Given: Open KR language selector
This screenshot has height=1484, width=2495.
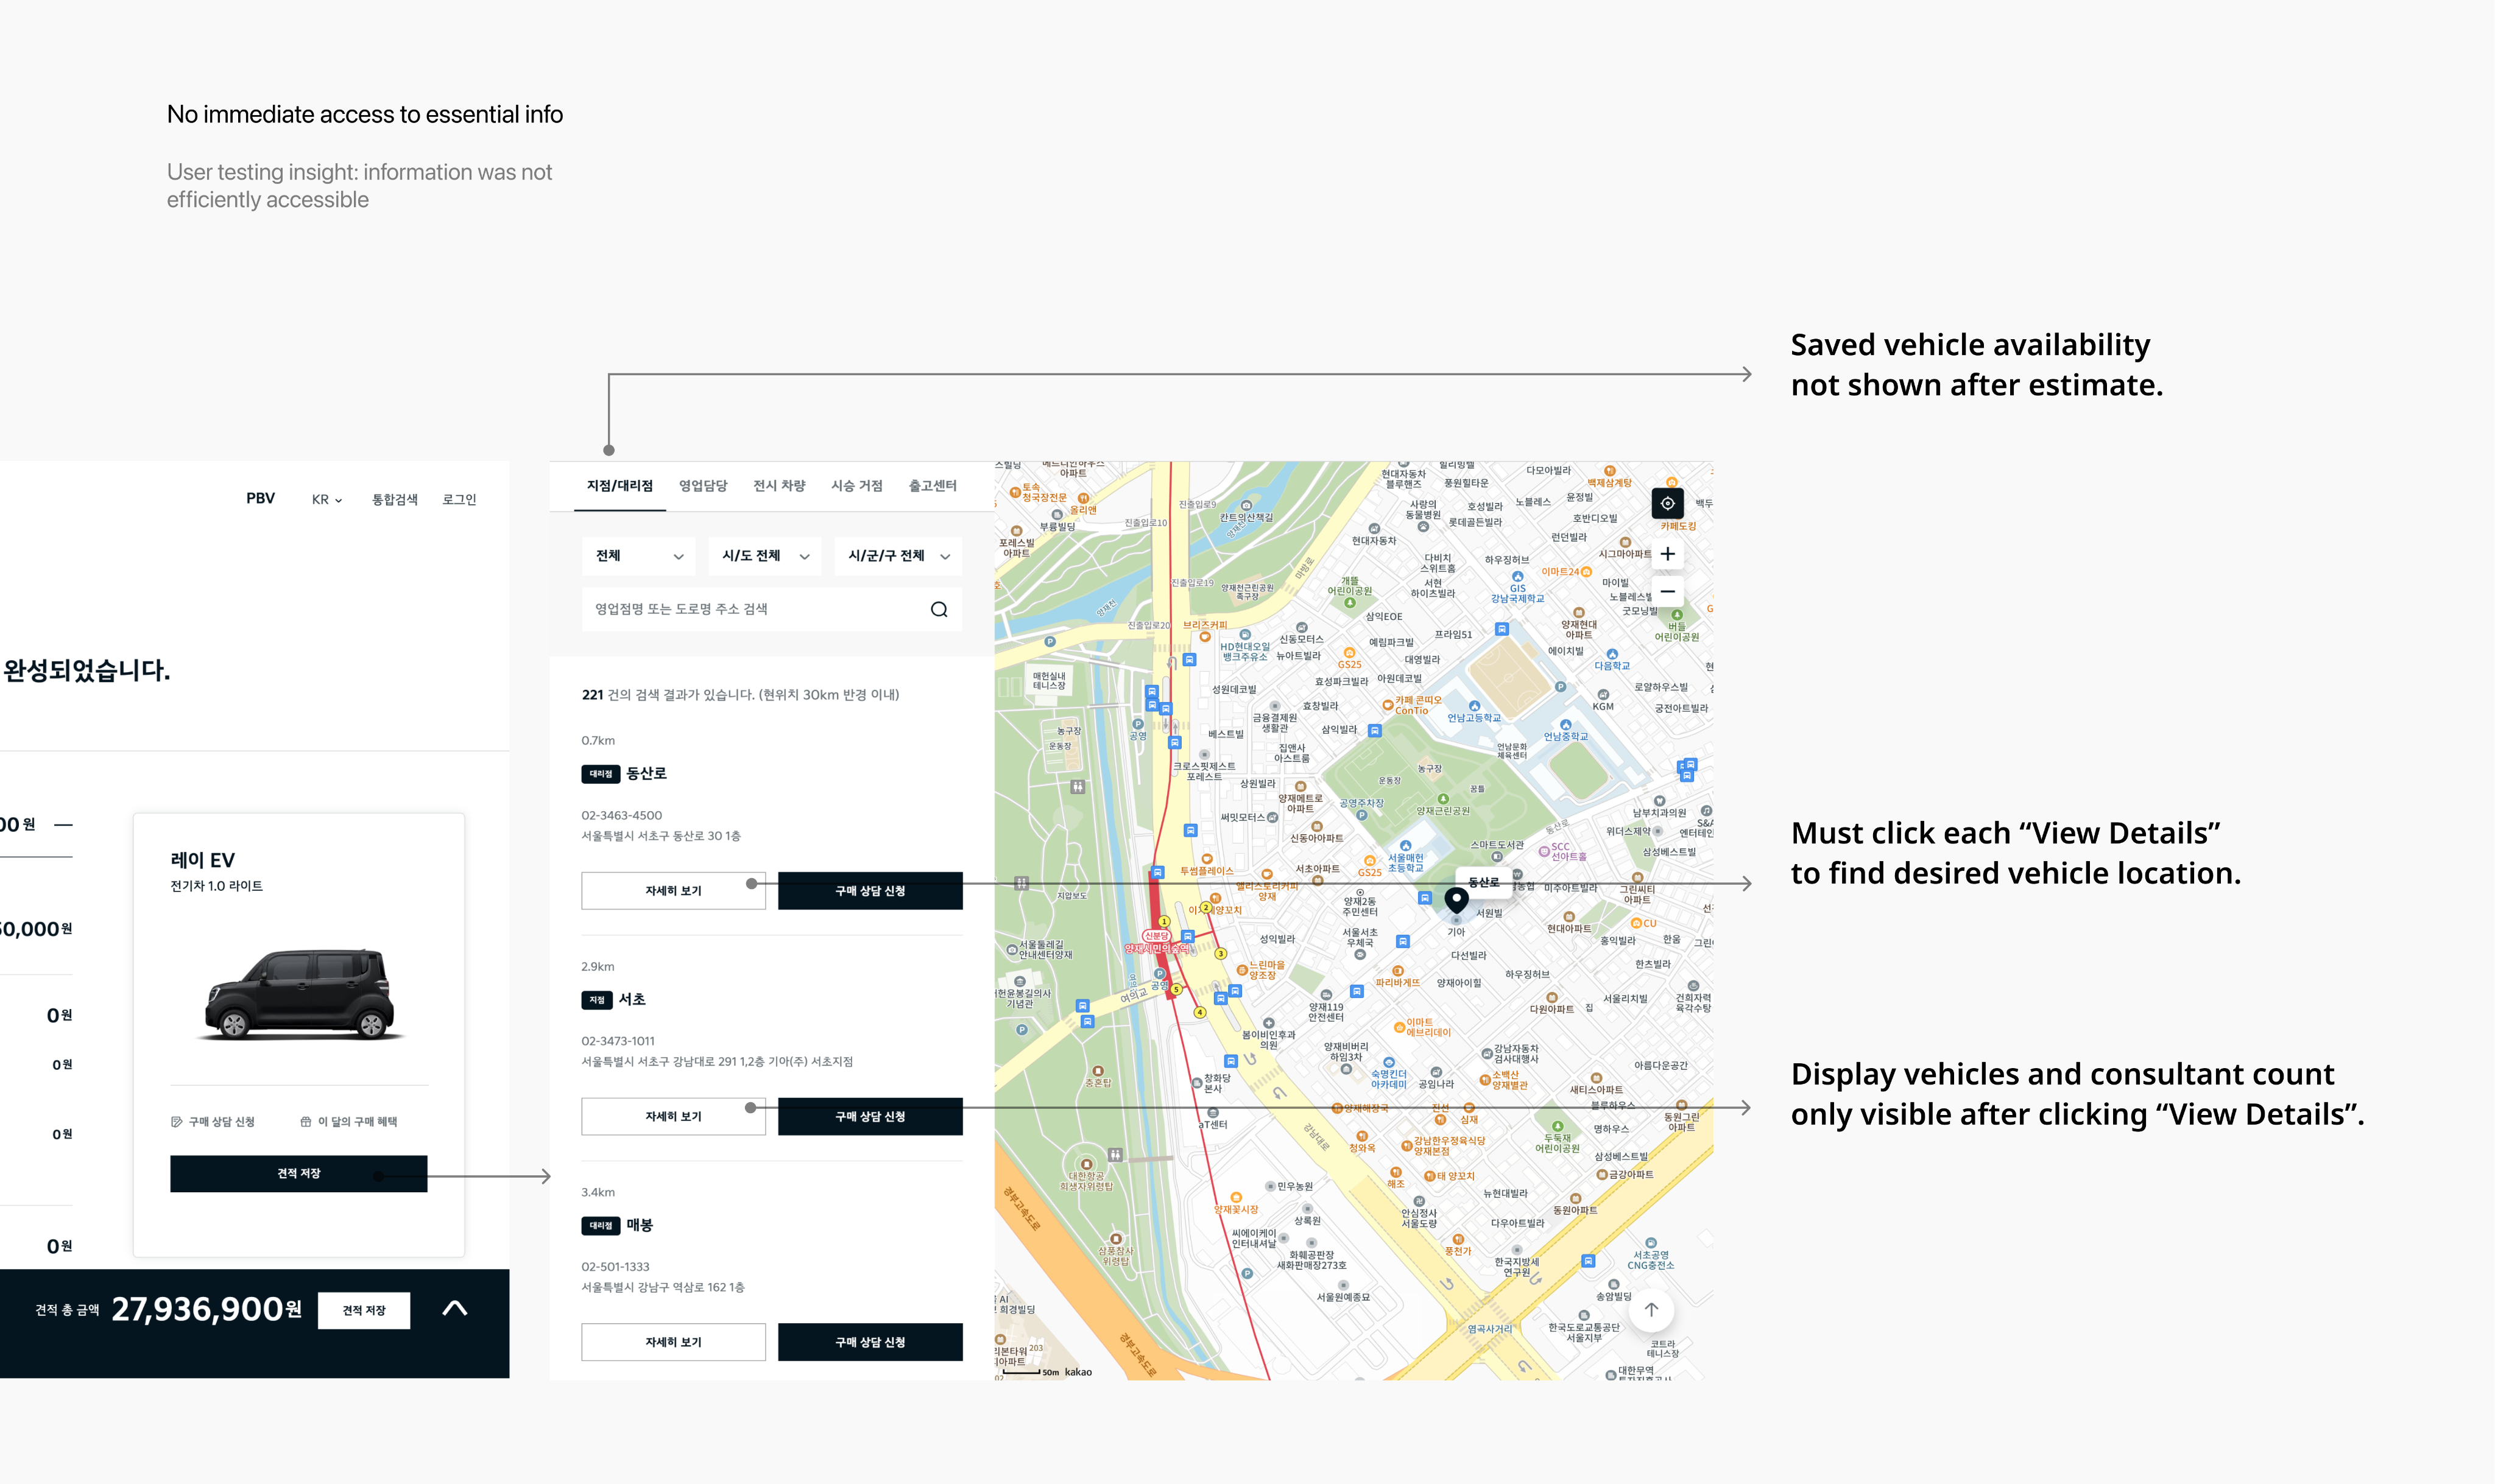Looking at the screenshot, I should [327, 500].
